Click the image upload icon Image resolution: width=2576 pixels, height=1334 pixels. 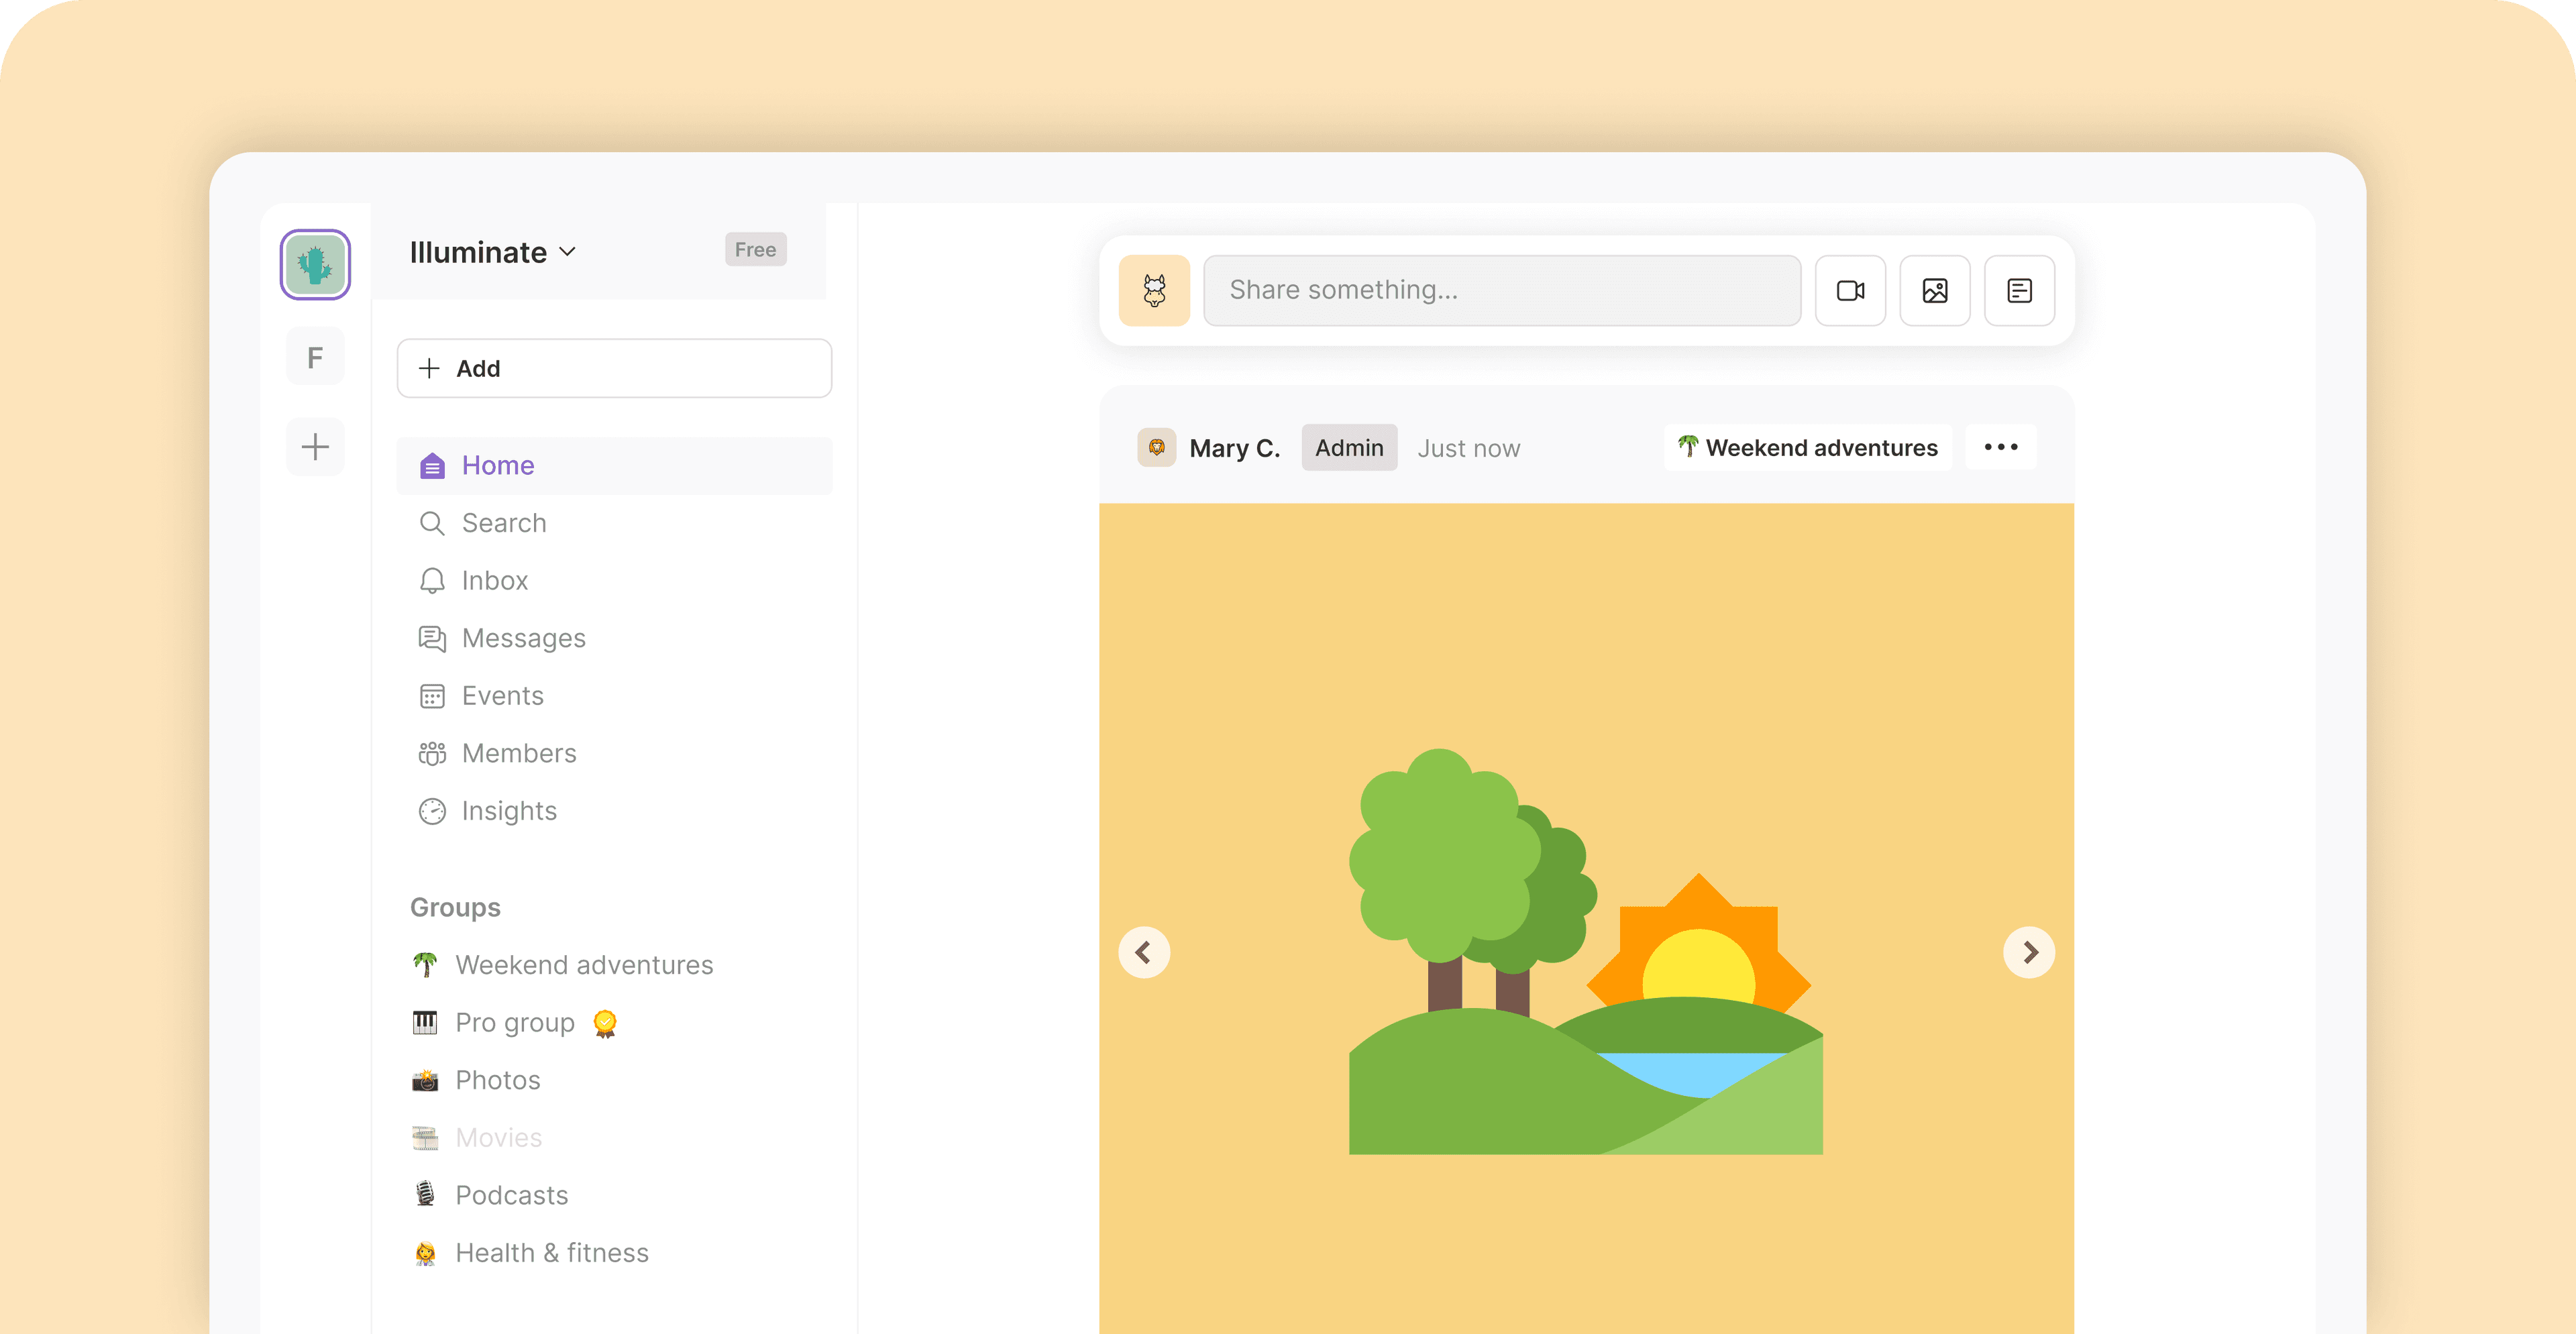[1934, 291]
